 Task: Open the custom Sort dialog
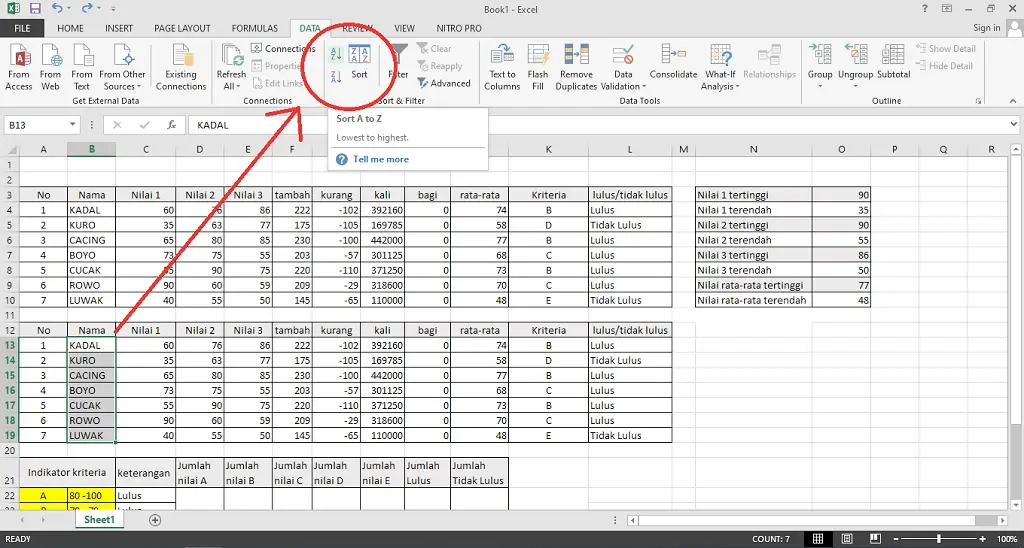click(x=359, y=63)
